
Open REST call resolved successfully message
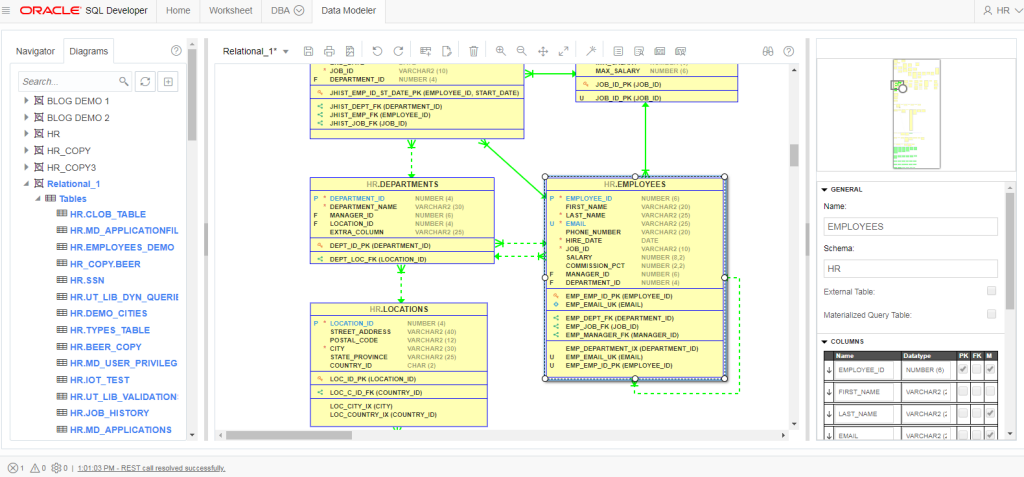[x=152, y=469]
